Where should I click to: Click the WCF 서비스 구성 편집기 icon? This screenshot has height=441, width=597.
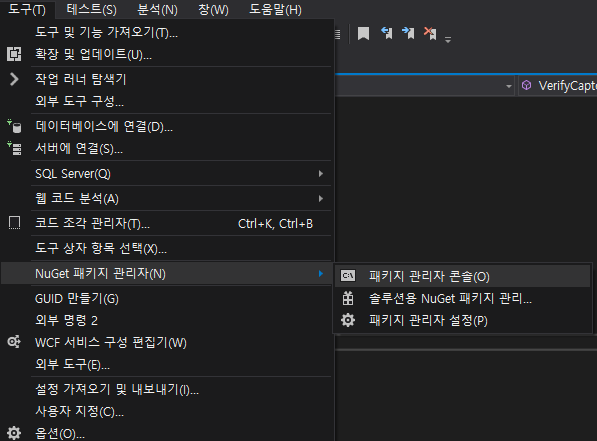coord(14,342)
